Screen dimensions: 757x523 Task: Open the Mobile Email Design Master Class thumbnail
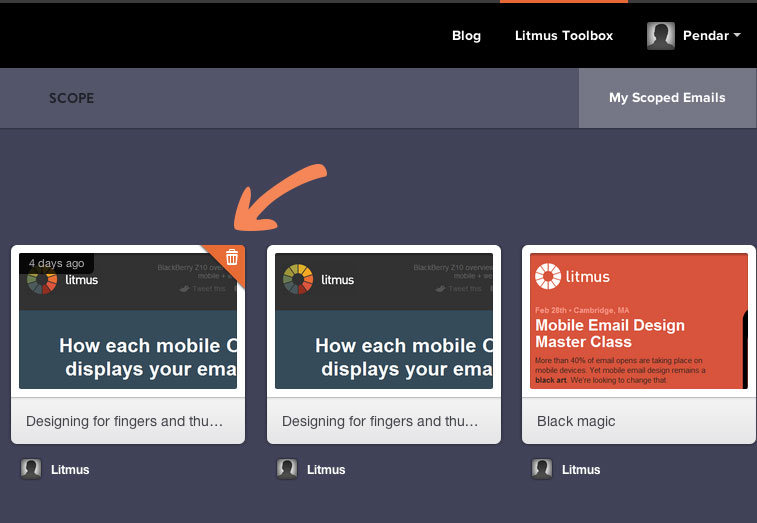(639, 321)
